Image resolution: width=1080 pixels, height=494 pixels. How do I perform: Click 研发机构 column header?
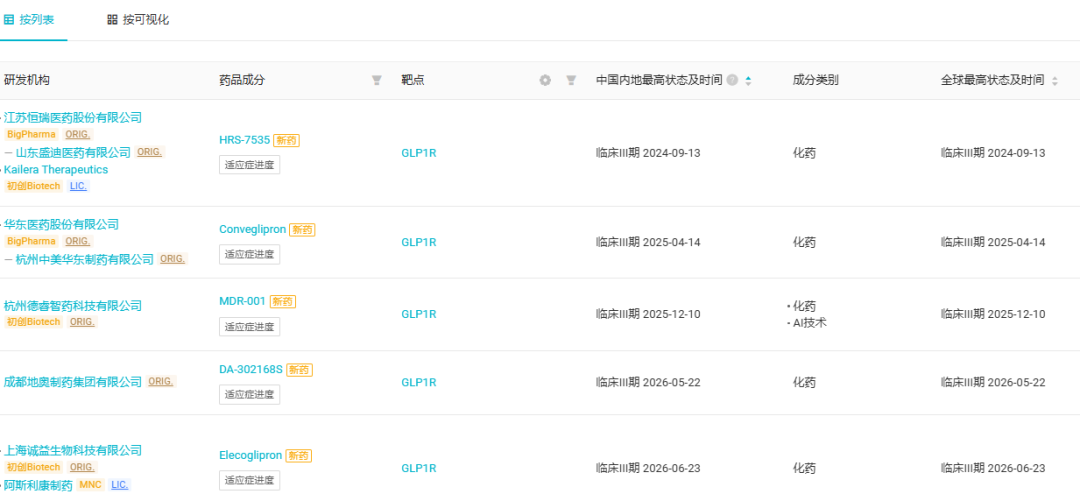tap(27, 81)
